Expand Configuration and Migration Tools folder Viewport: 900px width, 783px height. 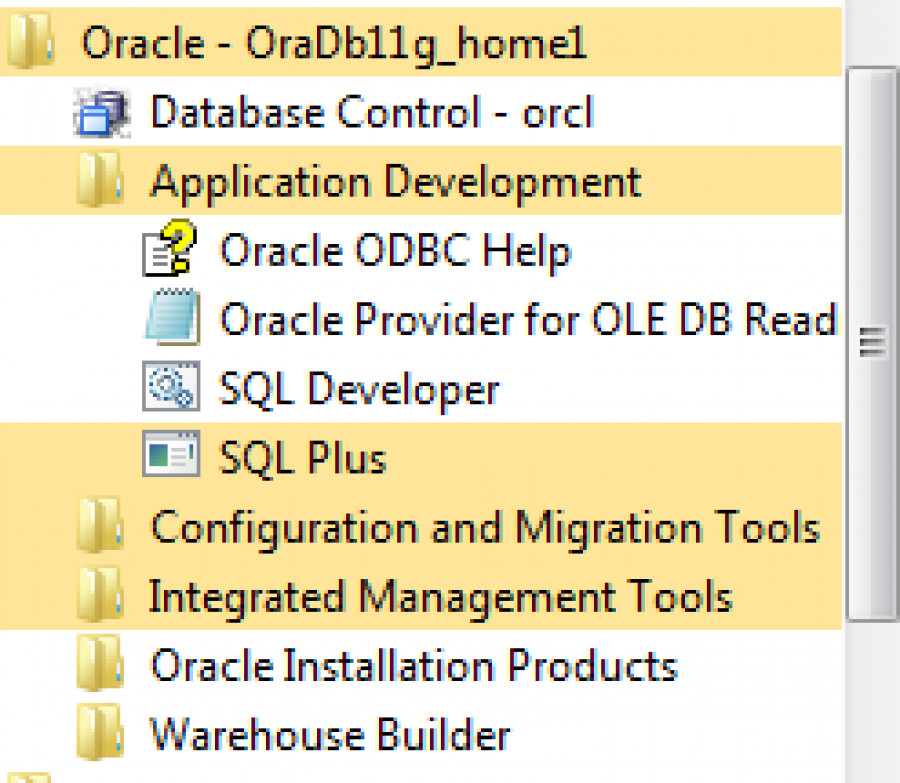point(485,527)
